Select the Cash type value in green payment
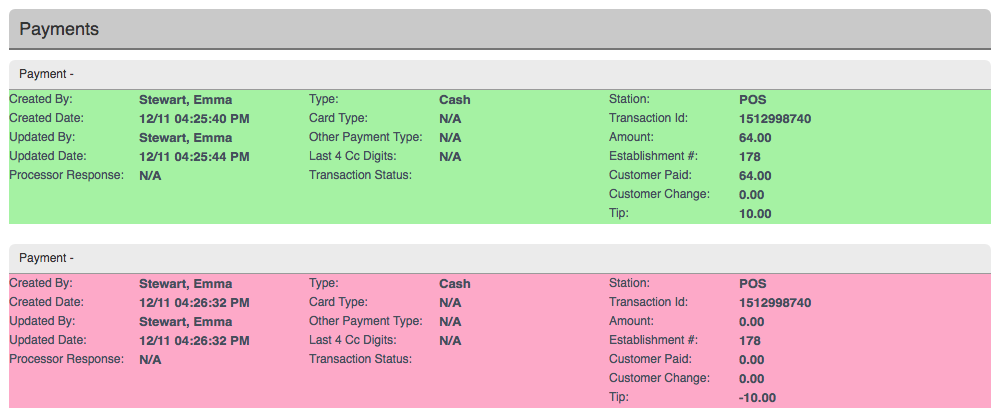Screen dimensions: 999x415 coord(454,100)
